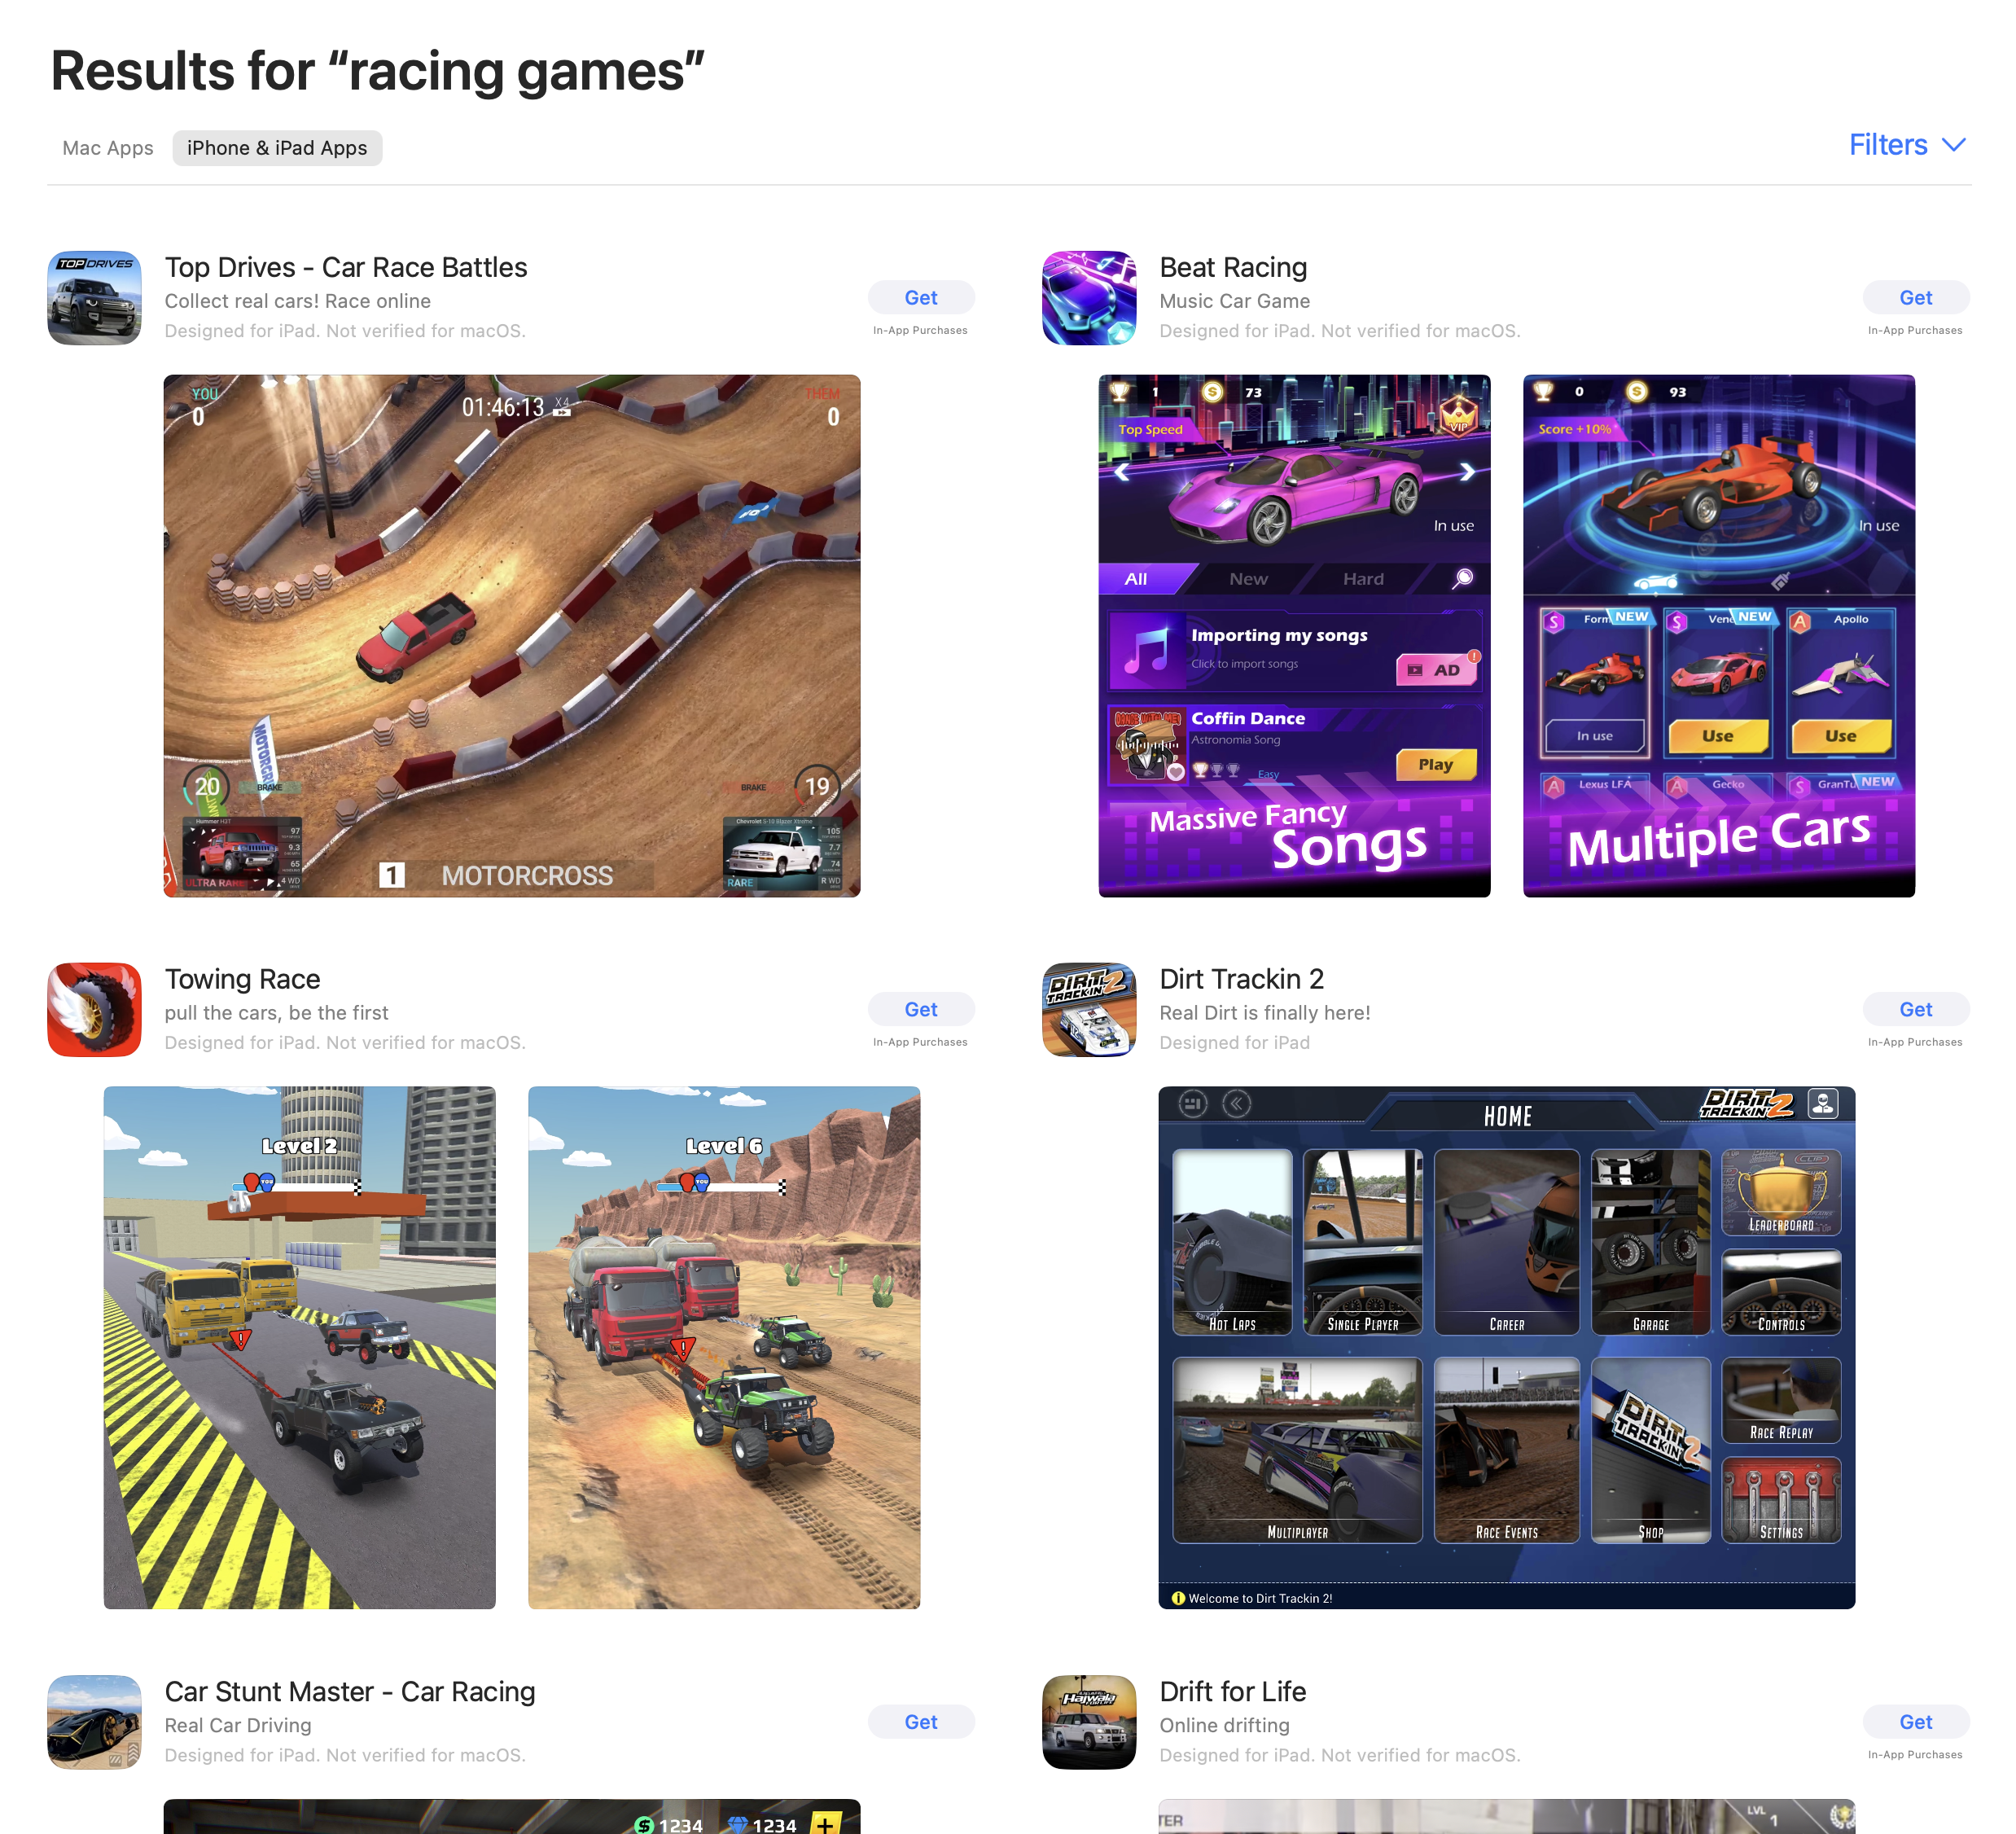The image size is (2016, 1834).
Task: Open the Top Drives app icon
Action: pos(94,298)
